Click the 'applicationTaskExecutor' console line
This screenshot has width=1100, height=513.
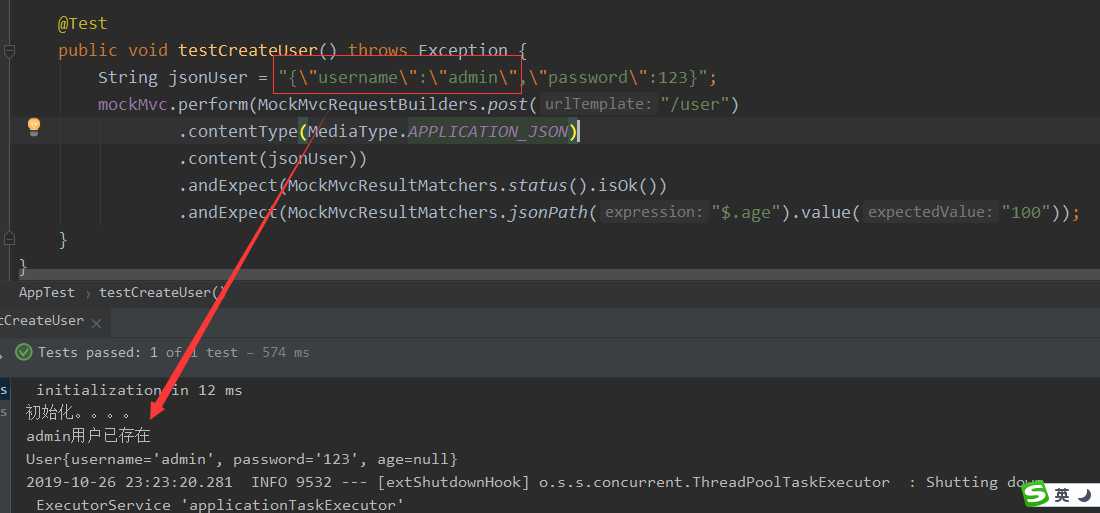[220, 505]
